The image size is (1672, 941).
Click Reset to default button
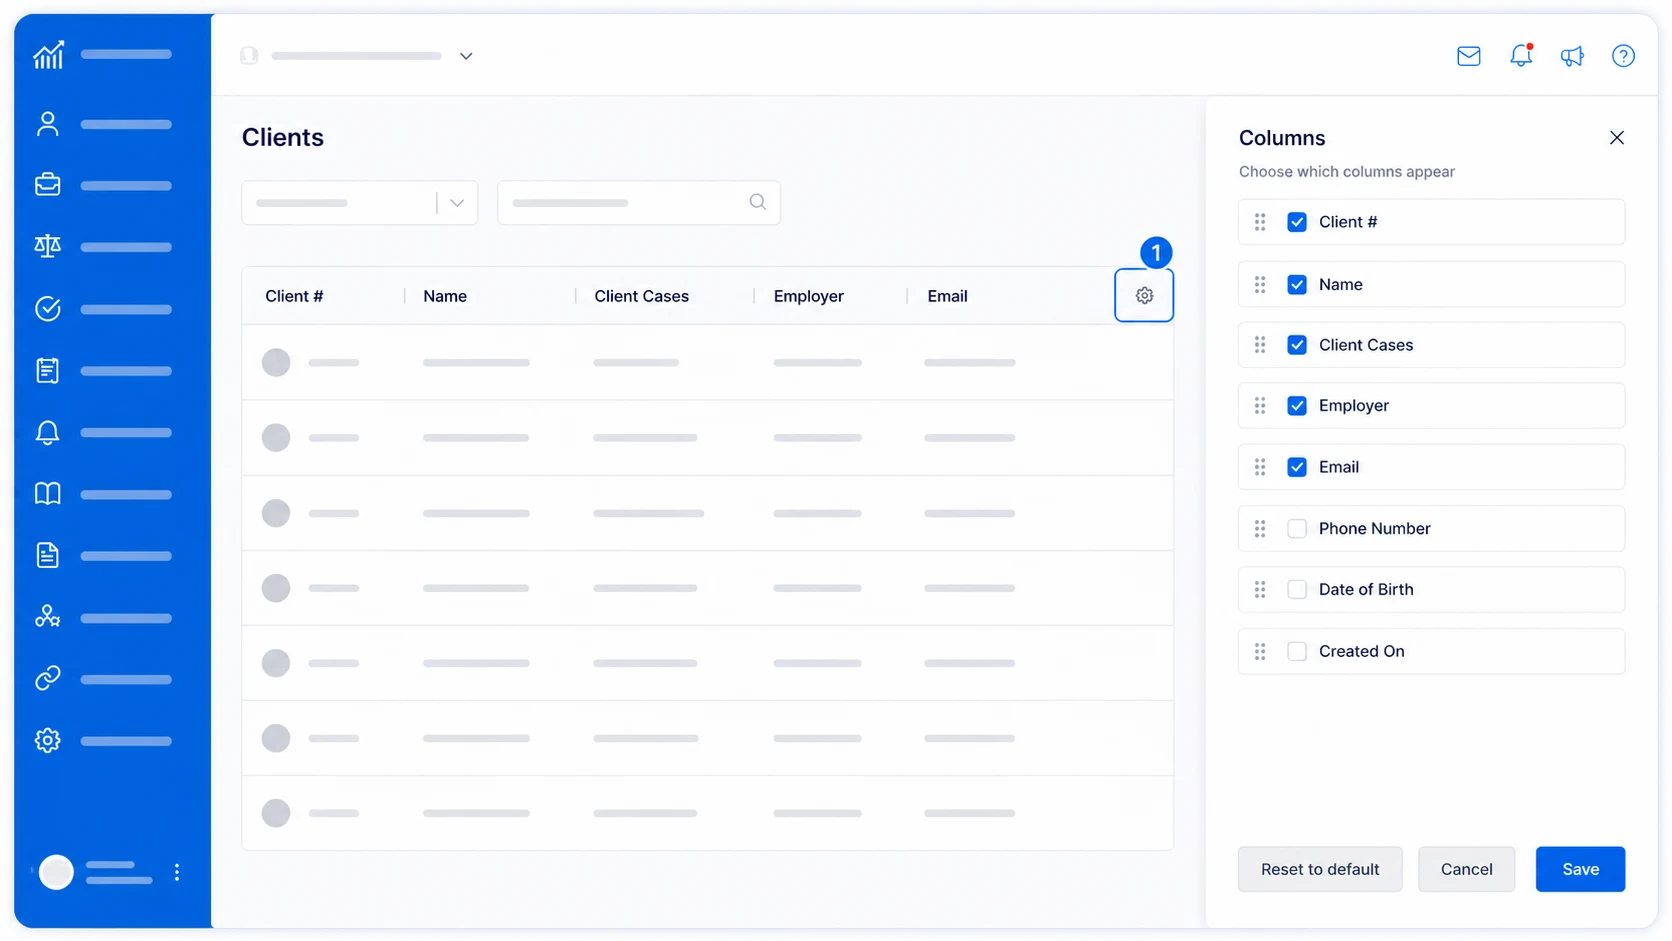pos(1320,869)
